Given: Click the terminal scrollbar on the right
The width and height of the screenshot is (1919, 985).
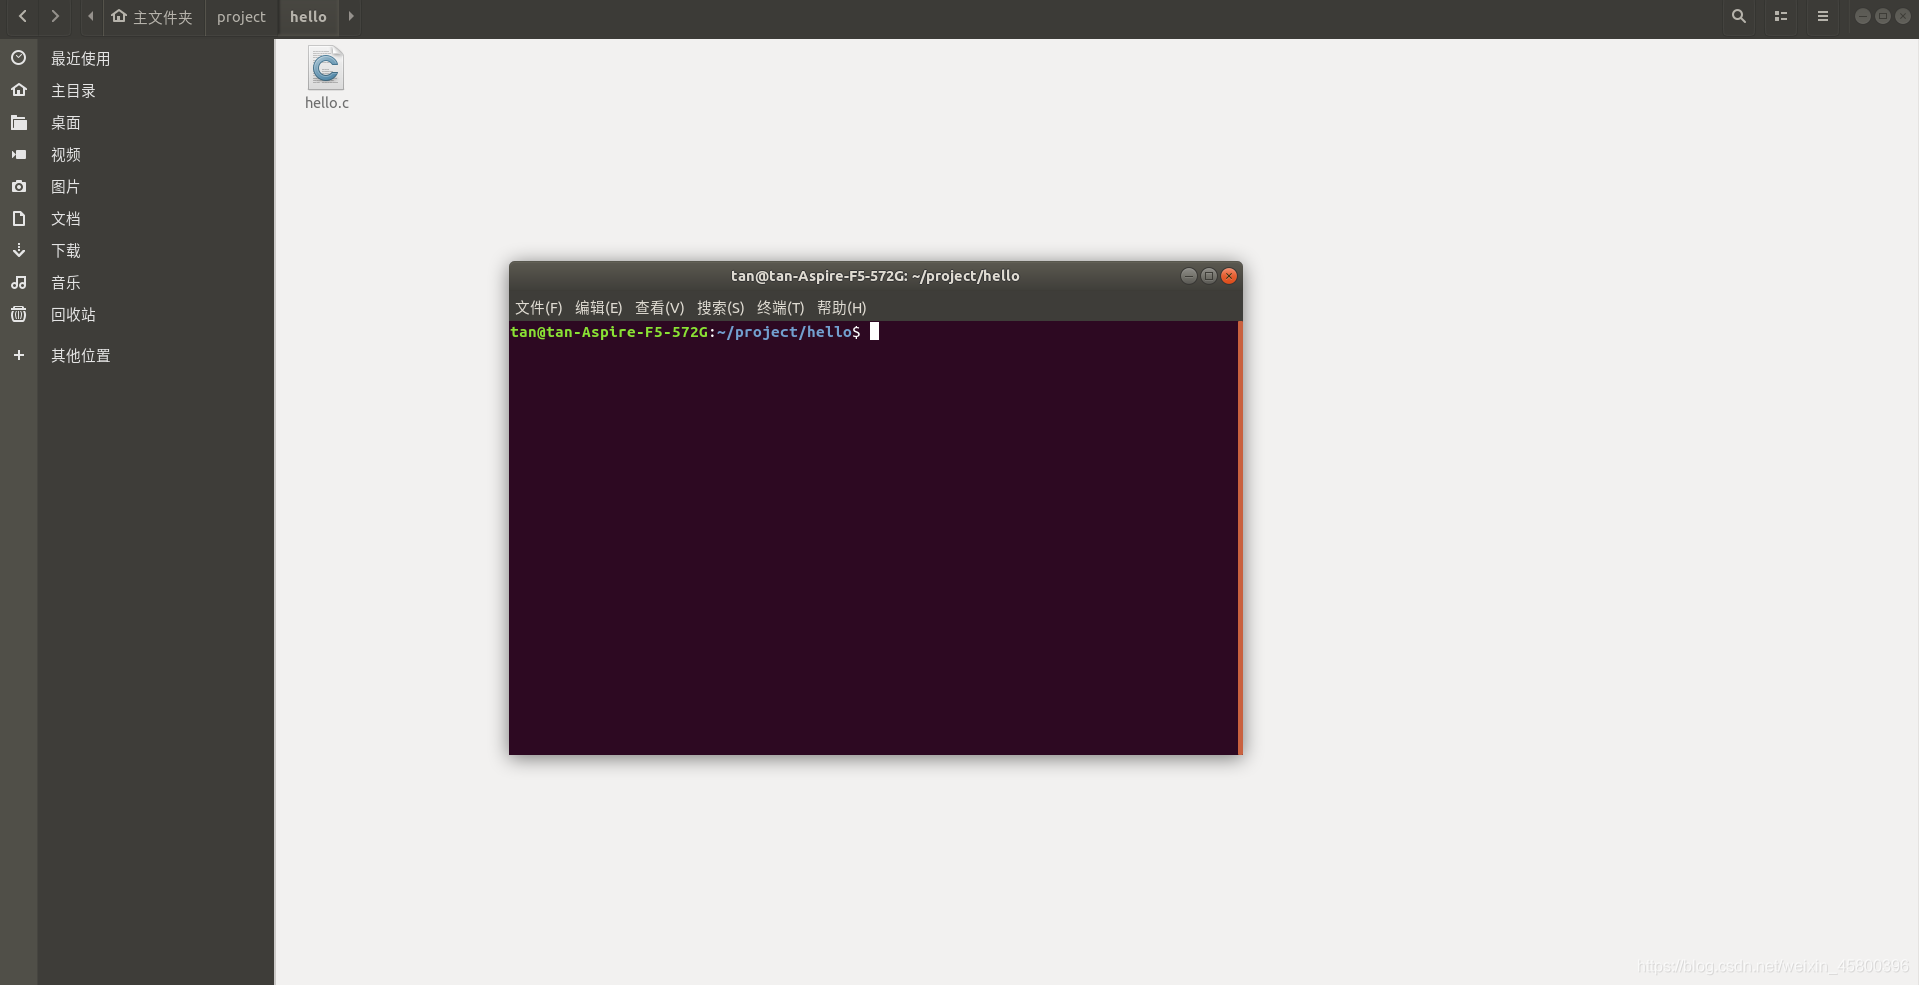Looking at the screenshot, I should point(1239,535).
